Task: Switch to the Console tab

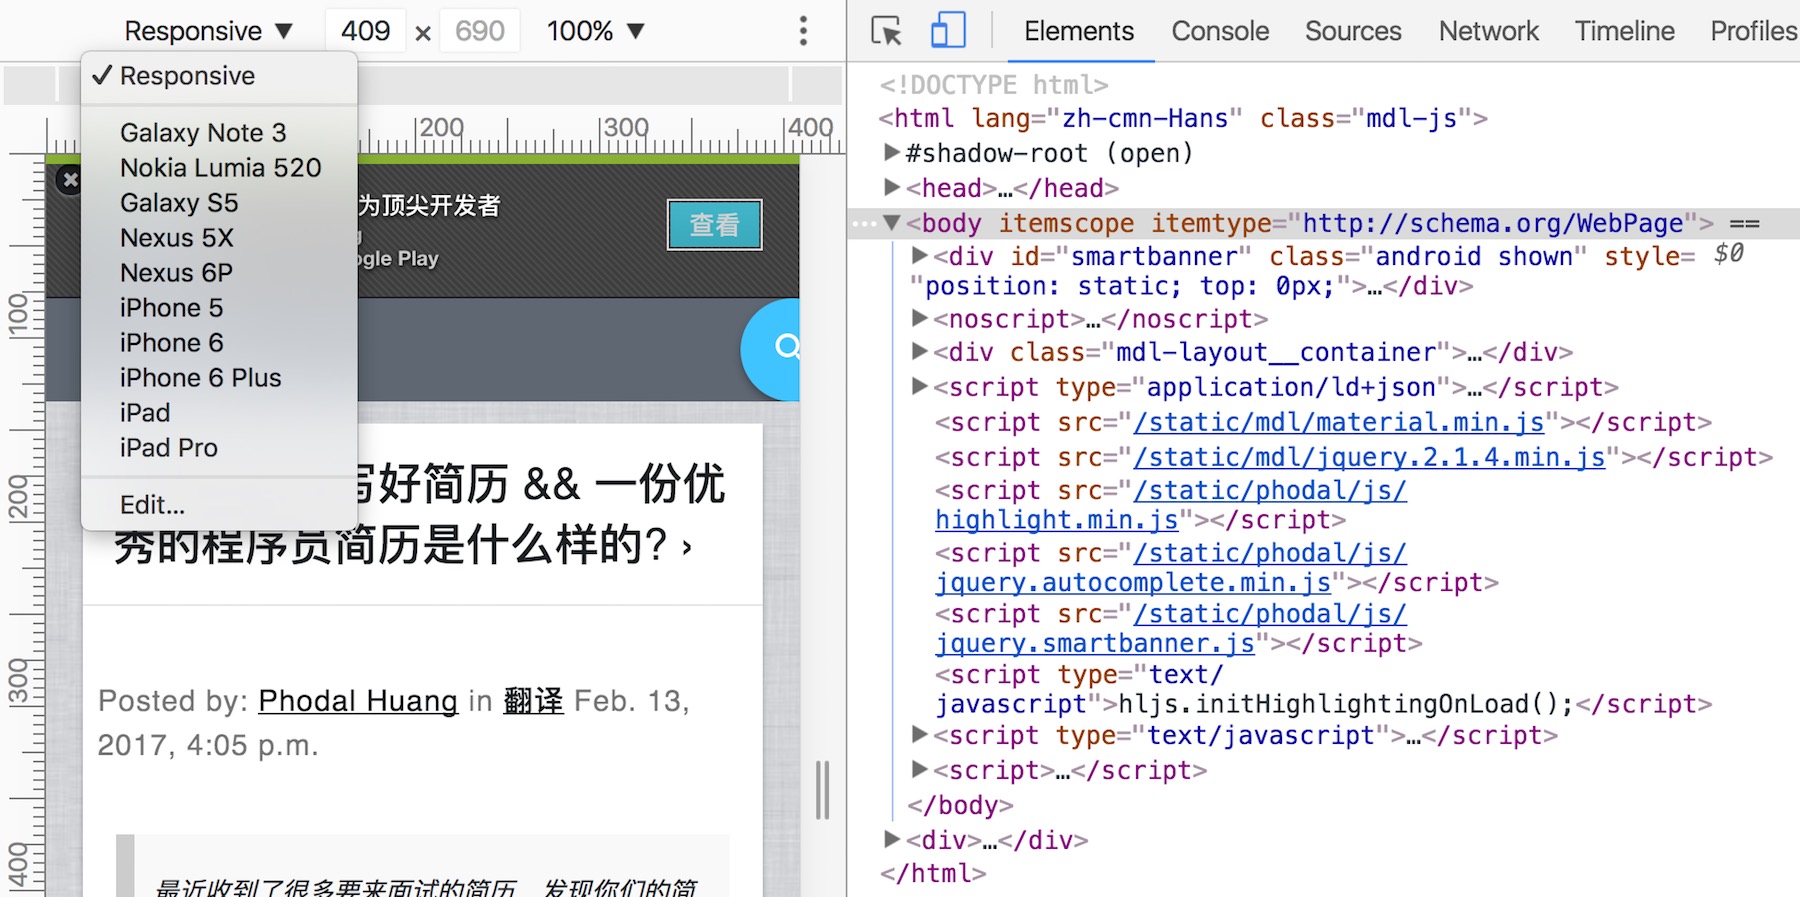Action: [1220, 31]
